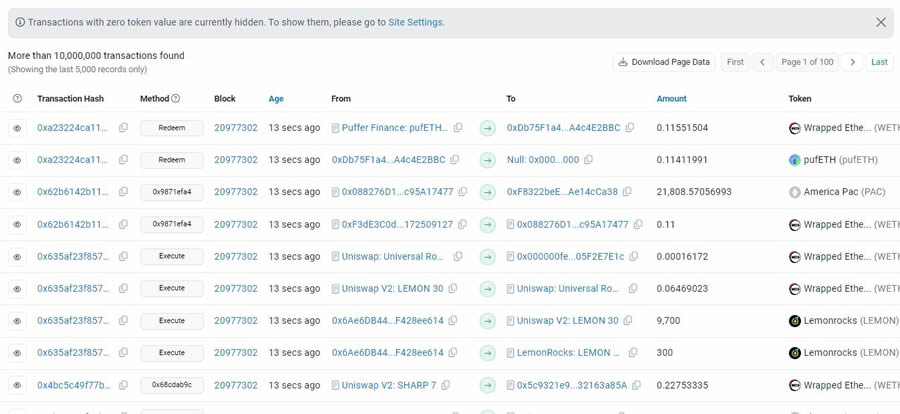Copy the Null 0x000...000 to address
900x414 pixels.
pos(589,160)
